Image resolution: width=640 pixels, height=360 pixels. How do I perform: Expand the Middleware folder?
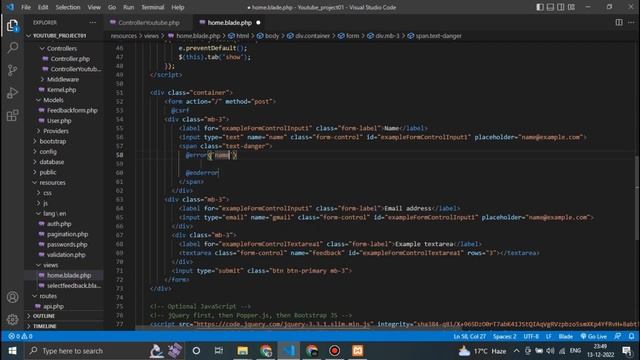tap(62, 79)
